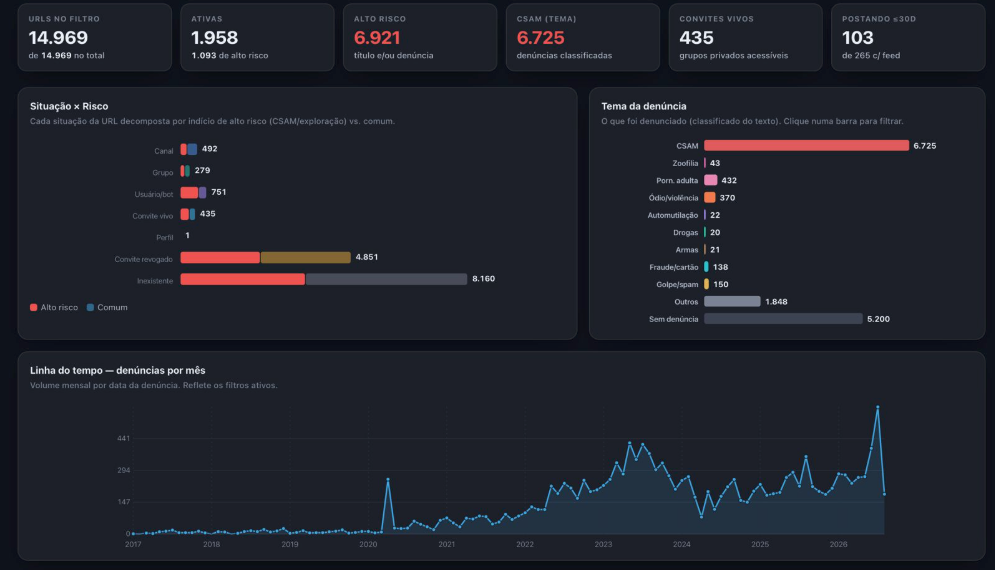Click the highest peak point on timeline
The image size is (995, 570).
[878, 407]
